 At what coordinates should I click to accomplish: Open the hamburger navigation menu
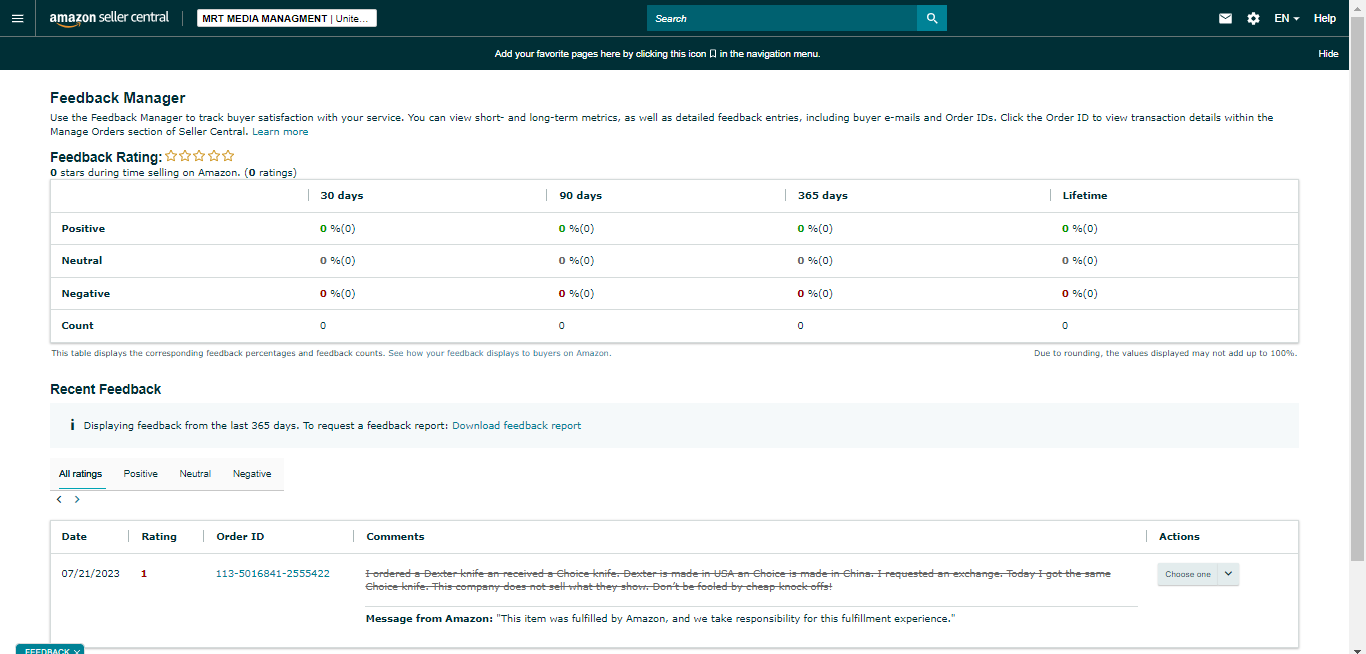[17, 18]
